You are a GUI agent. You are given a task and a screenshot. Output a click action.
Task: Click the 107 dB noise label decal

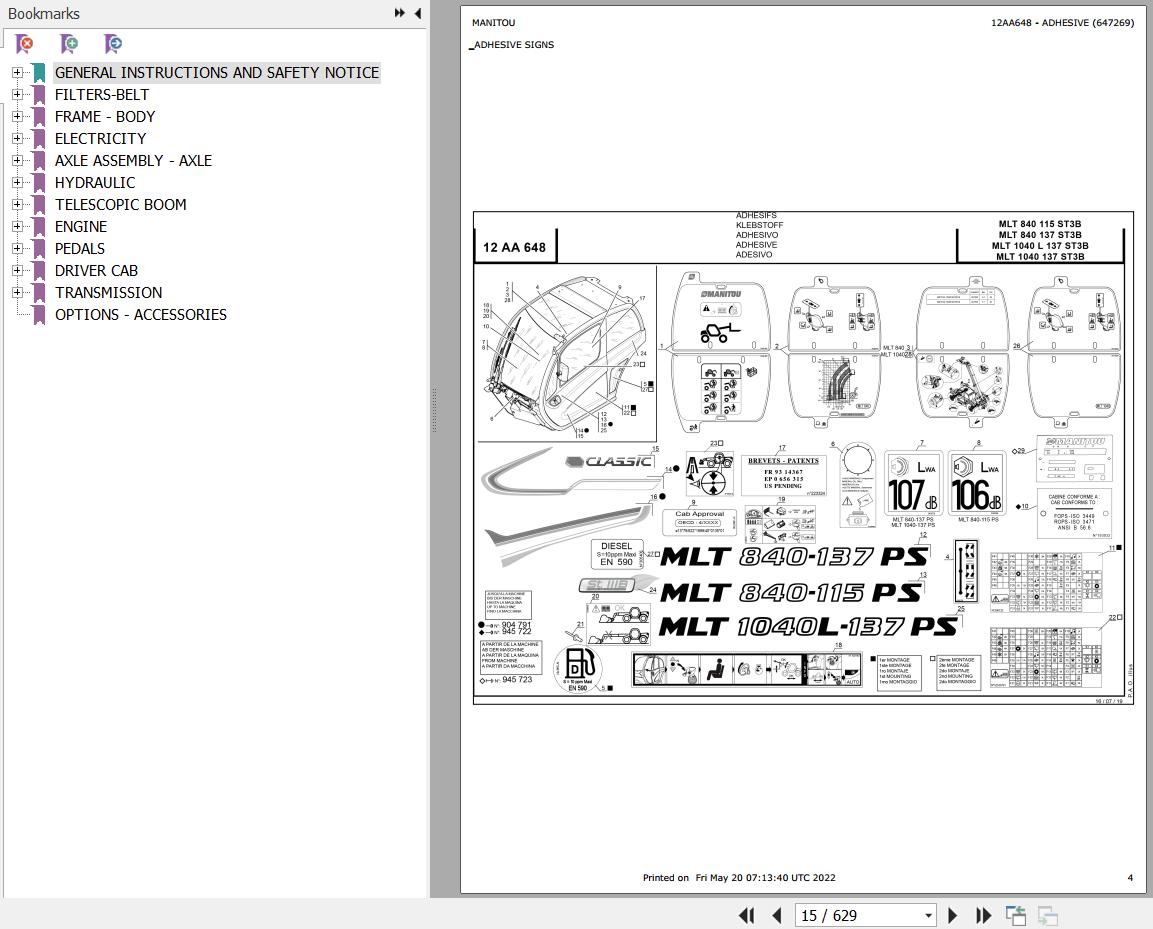(x=913, y=483)
